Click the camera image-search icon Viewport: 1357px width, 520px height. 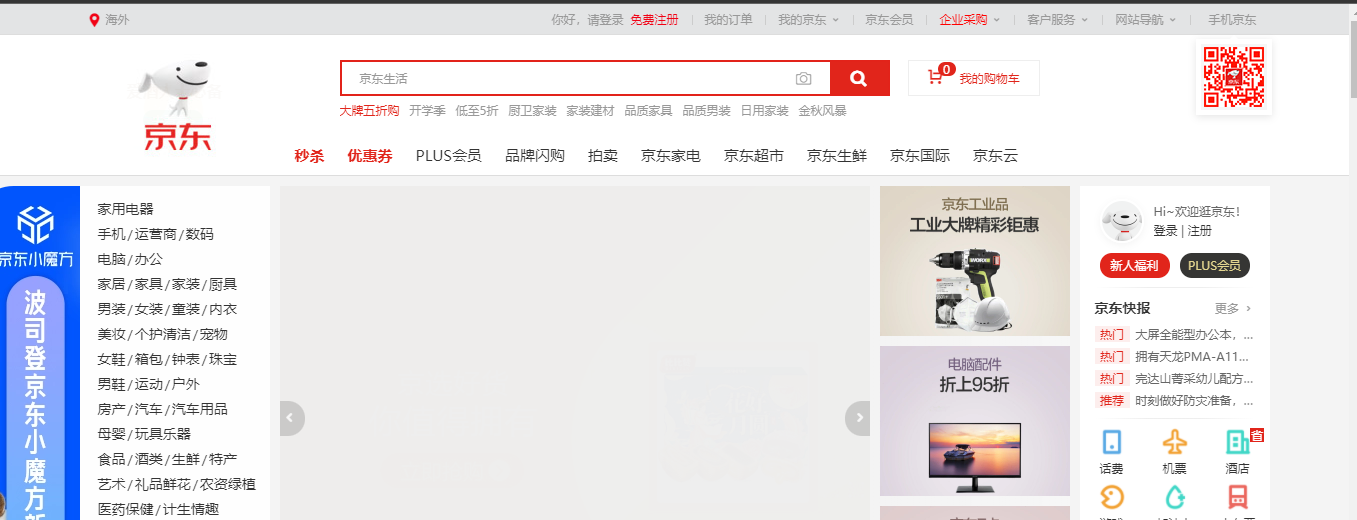(x=804, y=79)
